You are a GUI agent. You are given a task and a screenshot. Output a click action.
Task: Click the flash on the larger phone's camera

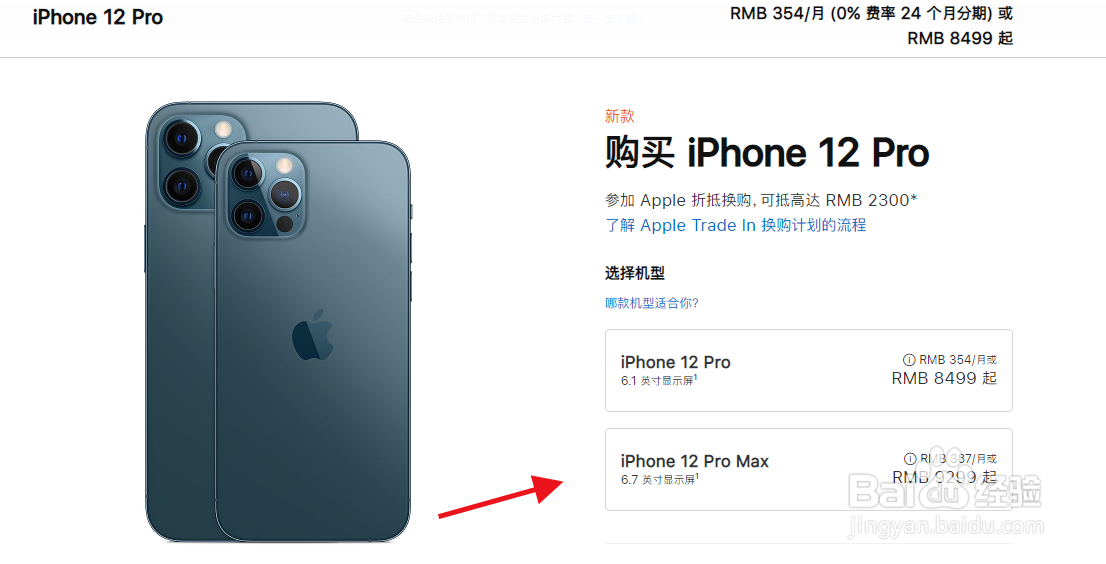click(224, 129)
